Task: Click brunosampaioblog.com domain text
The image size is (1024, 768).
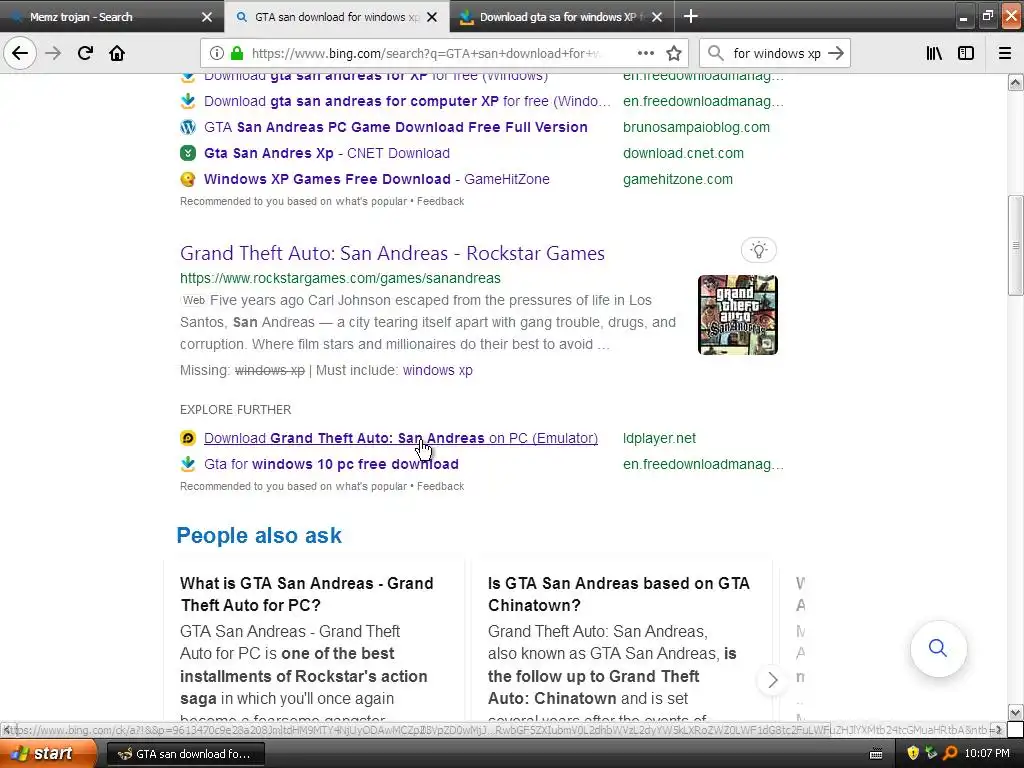Action: point(696,127)
